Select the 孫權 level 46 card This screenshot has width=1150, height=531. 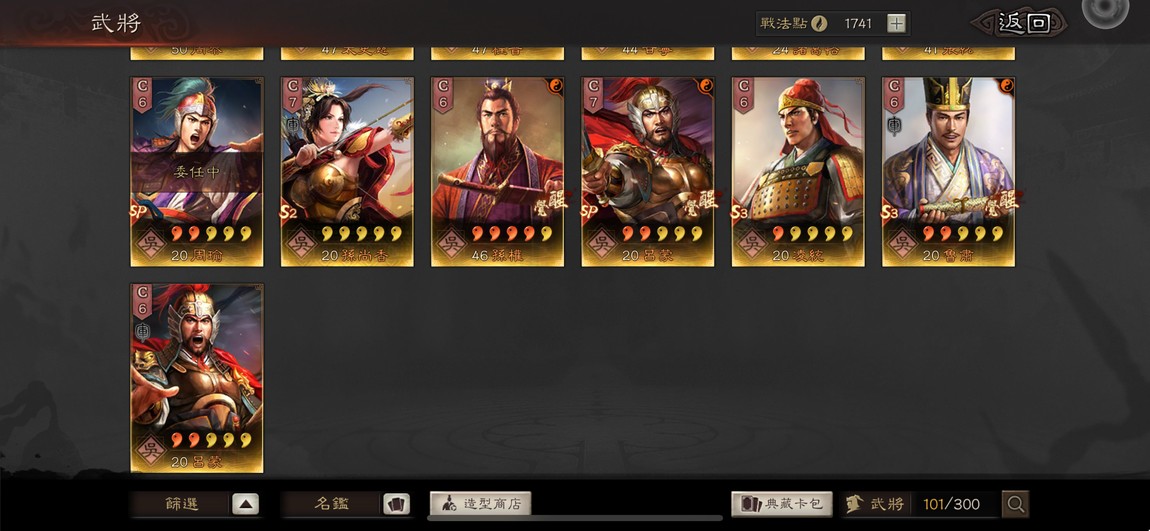497,172
